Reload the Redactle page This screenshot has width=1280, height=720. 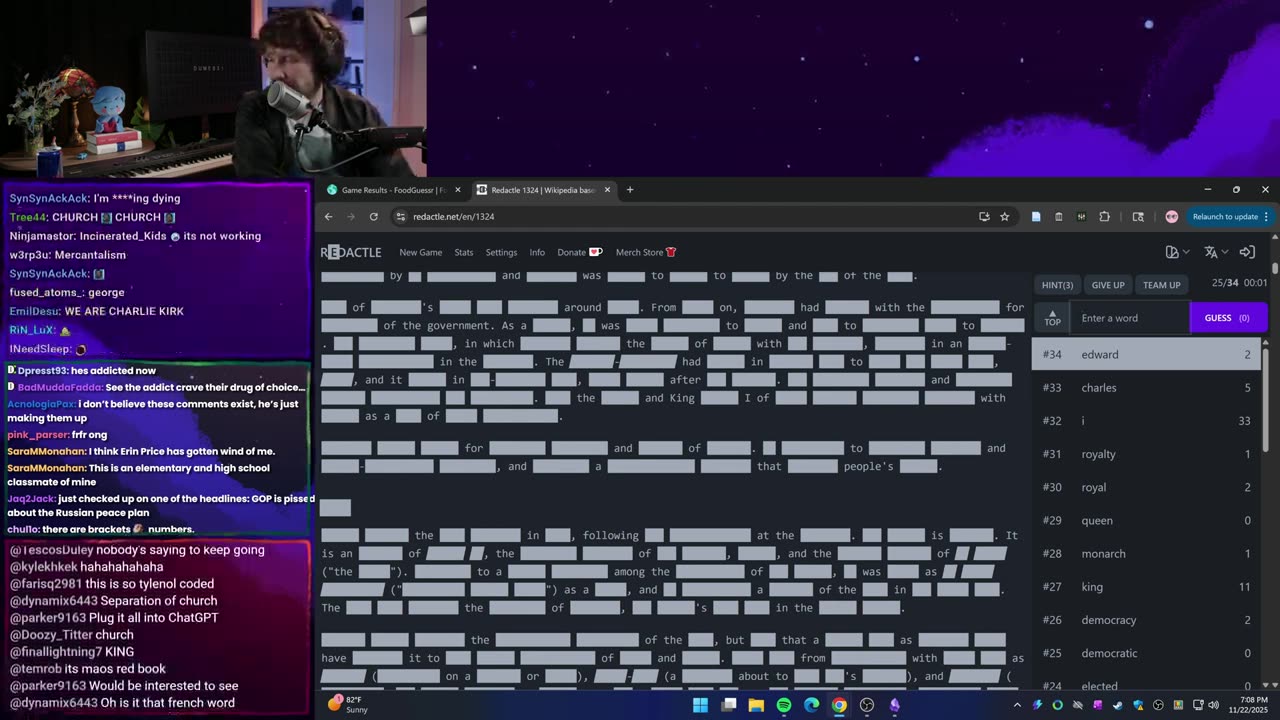[x=374, y=216]
